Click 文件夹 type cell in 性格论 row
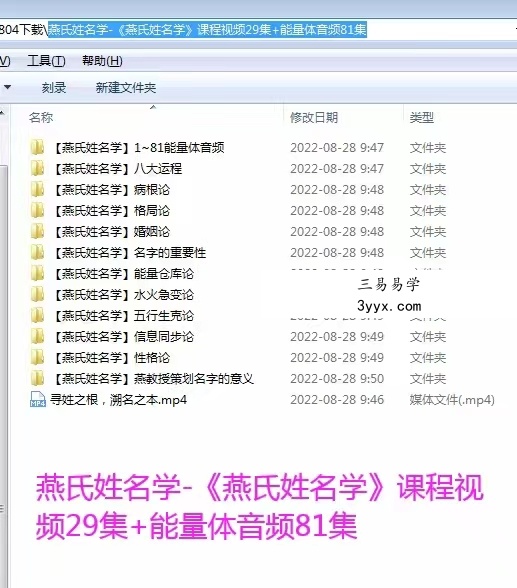 (428, 357)
